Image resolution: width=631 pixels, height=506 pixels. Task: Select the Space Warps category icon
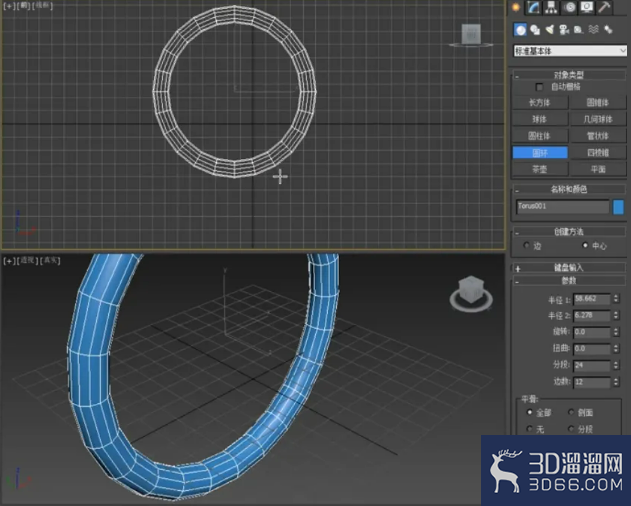pos(594,30)
